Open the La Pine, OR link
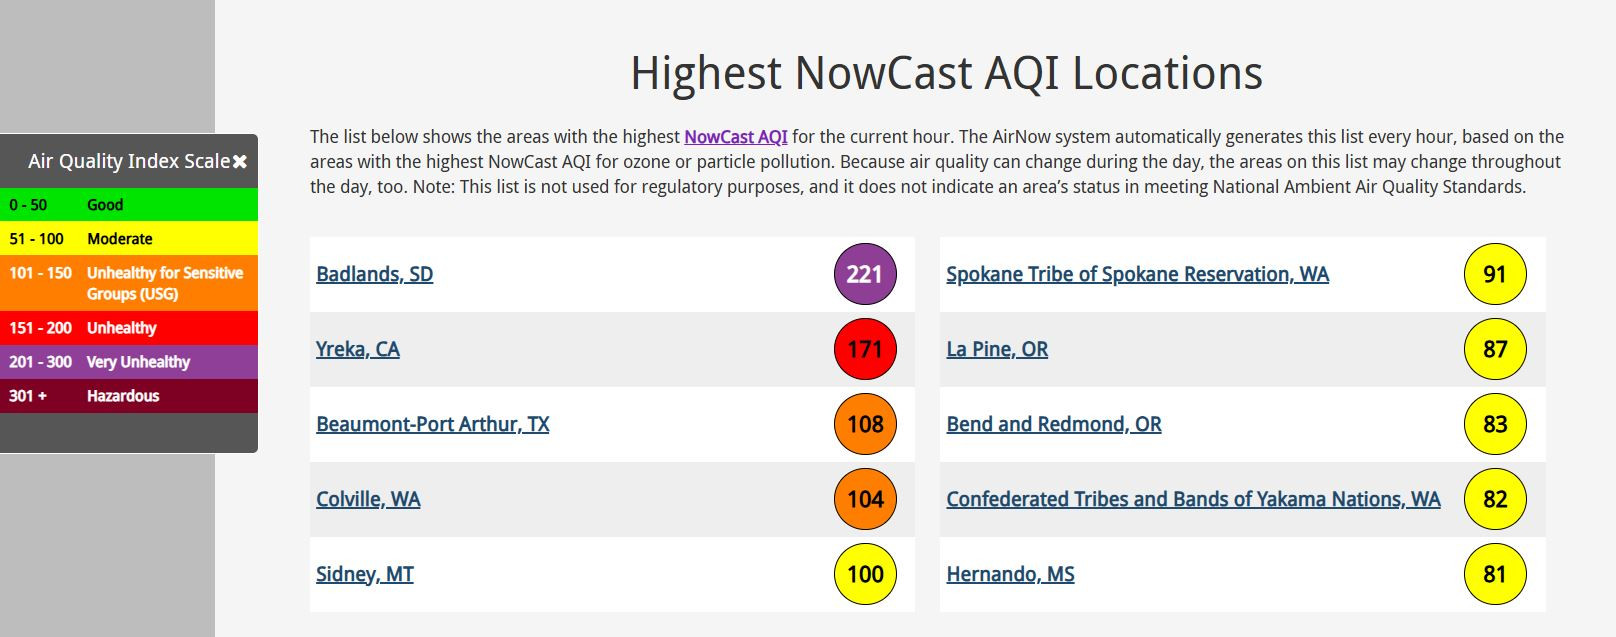The width and height of the screenshot is (1616, 637). point(997,349)
